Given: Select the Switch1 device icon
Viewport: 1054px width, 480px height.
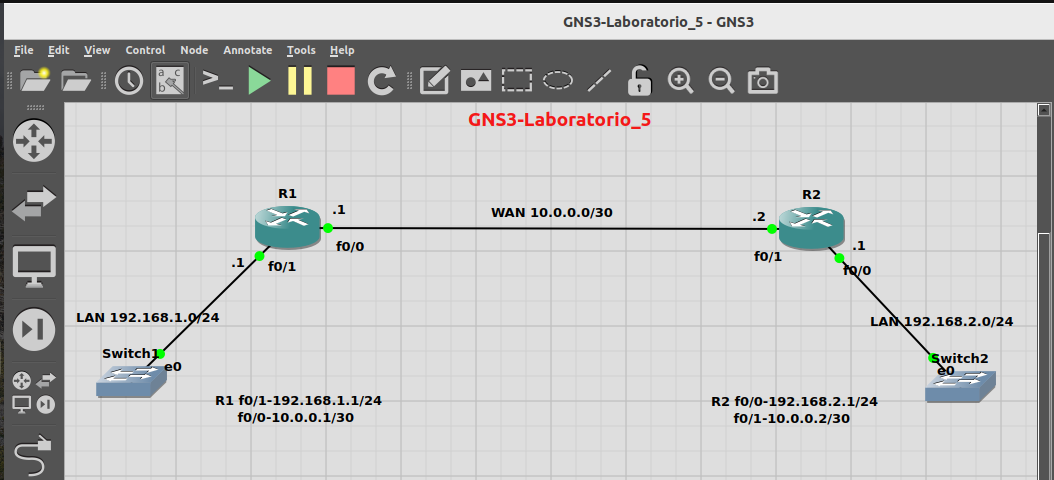Looking at the screenshot, I should point(131,383).
